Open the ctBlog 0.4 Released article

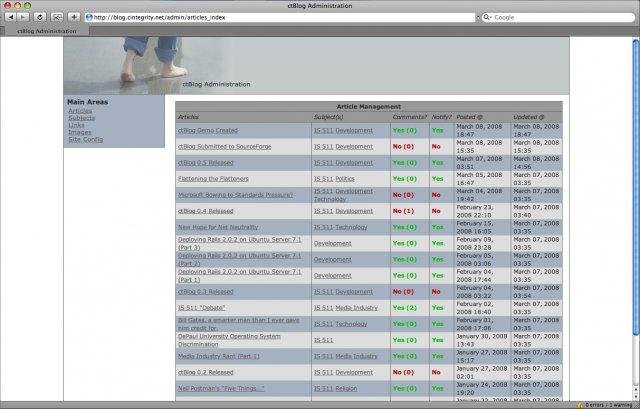coord(206,211)
